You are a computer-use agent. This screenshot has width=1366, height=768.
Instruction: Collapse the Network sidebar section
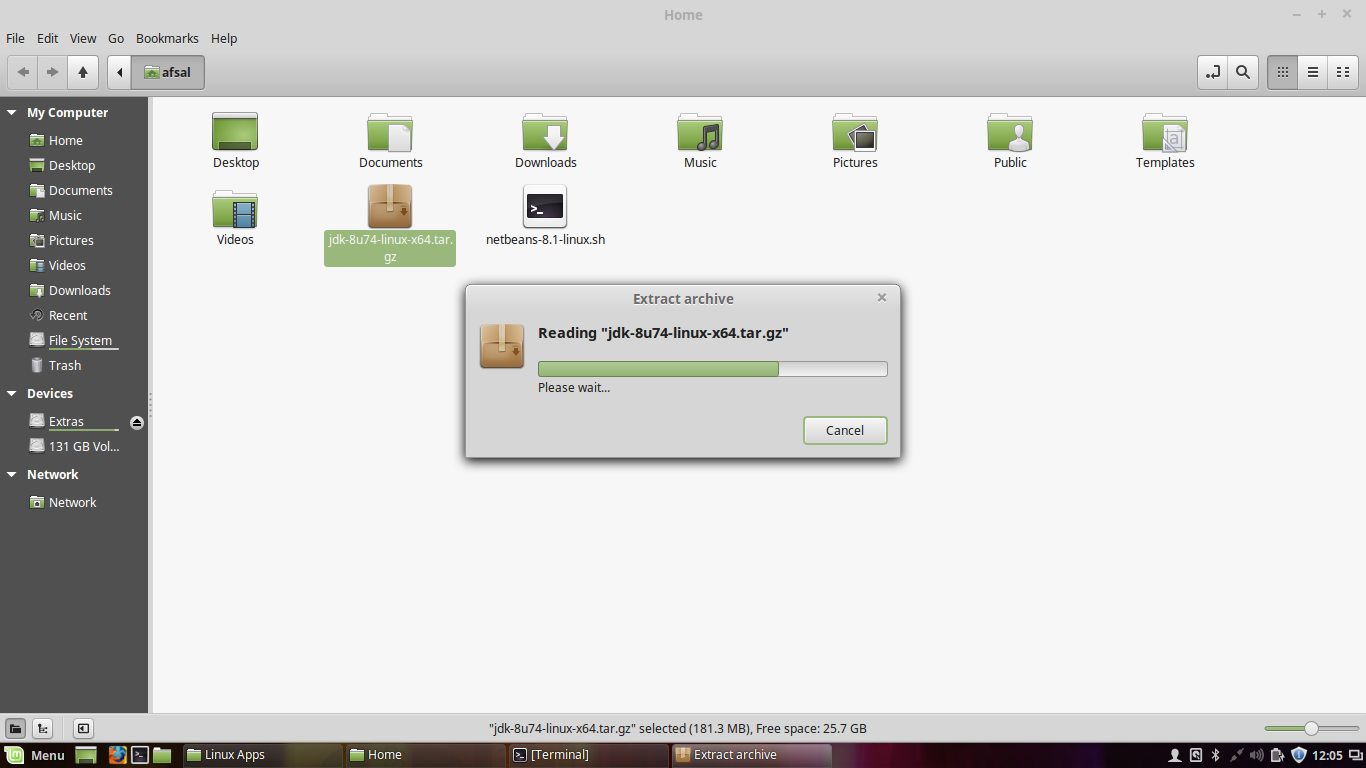click(x=12, y=475)
